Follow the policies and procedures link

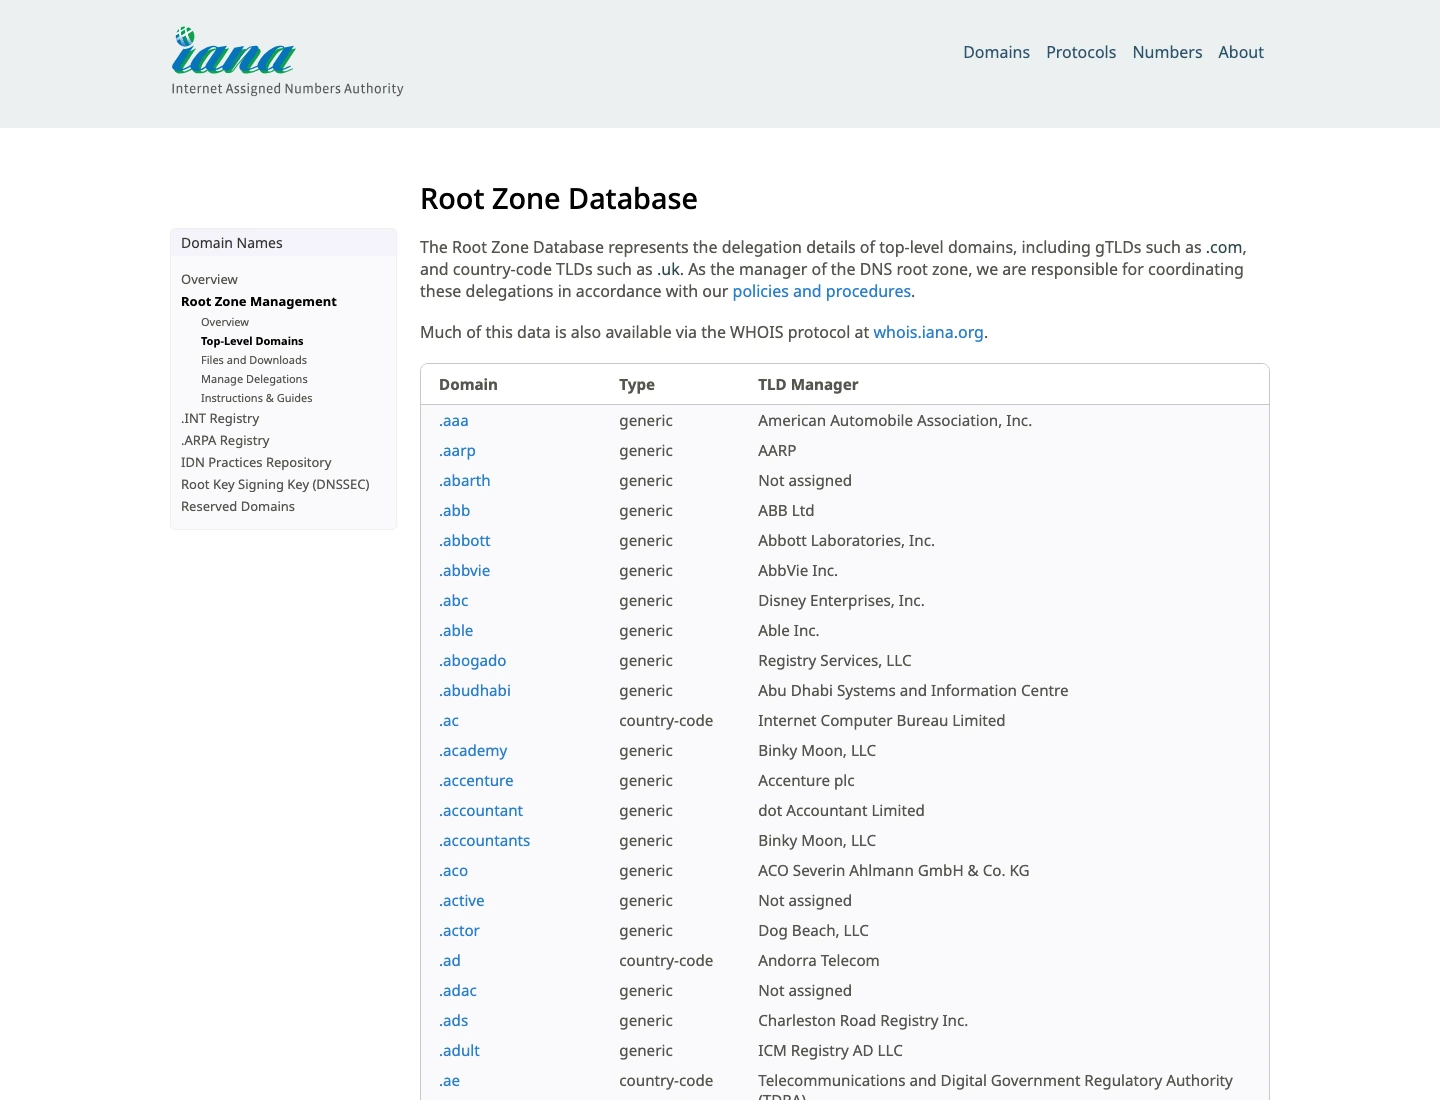click(821, 291)
